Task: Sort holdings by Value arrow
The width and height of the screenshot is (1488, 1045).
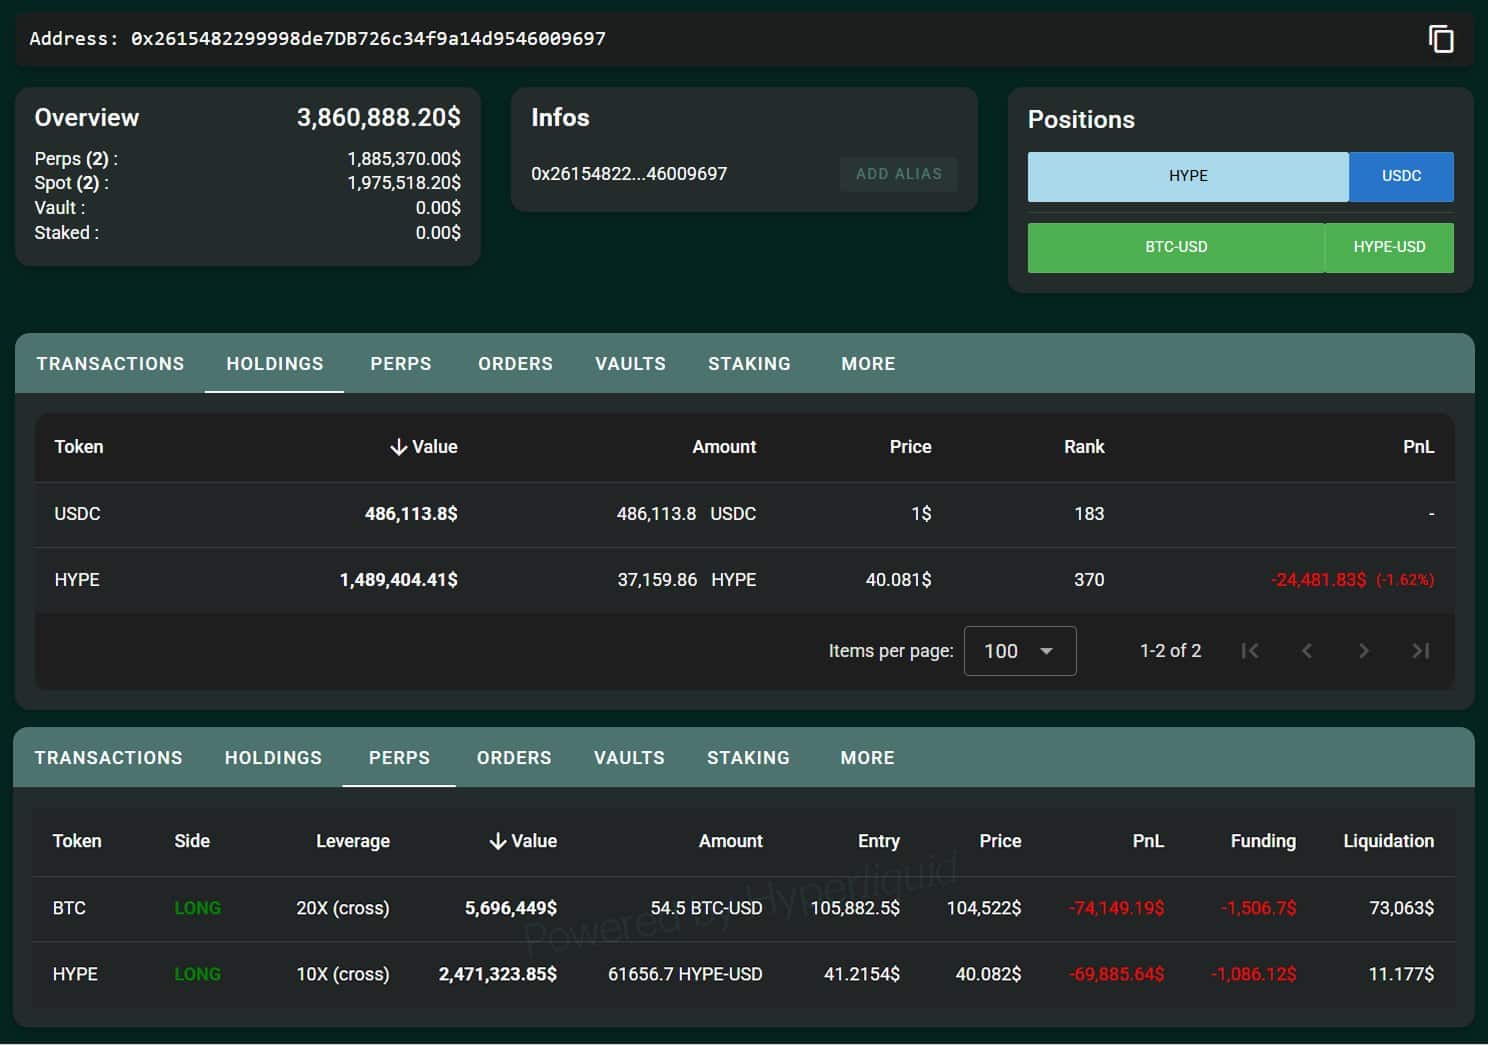Action: 399,447
